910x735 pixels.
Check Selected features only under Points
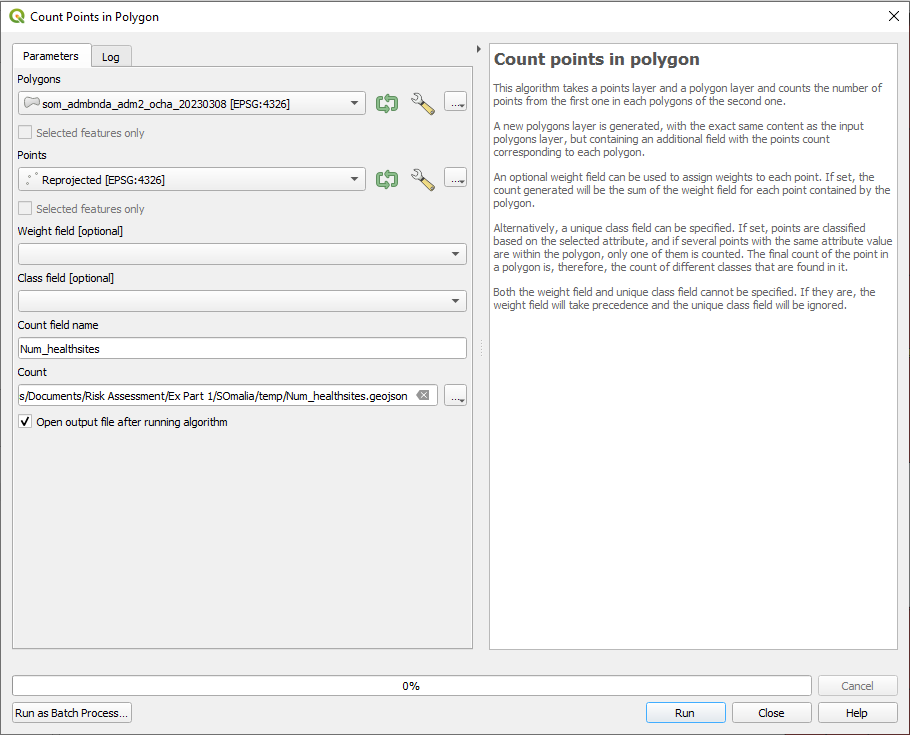point(25,209)
